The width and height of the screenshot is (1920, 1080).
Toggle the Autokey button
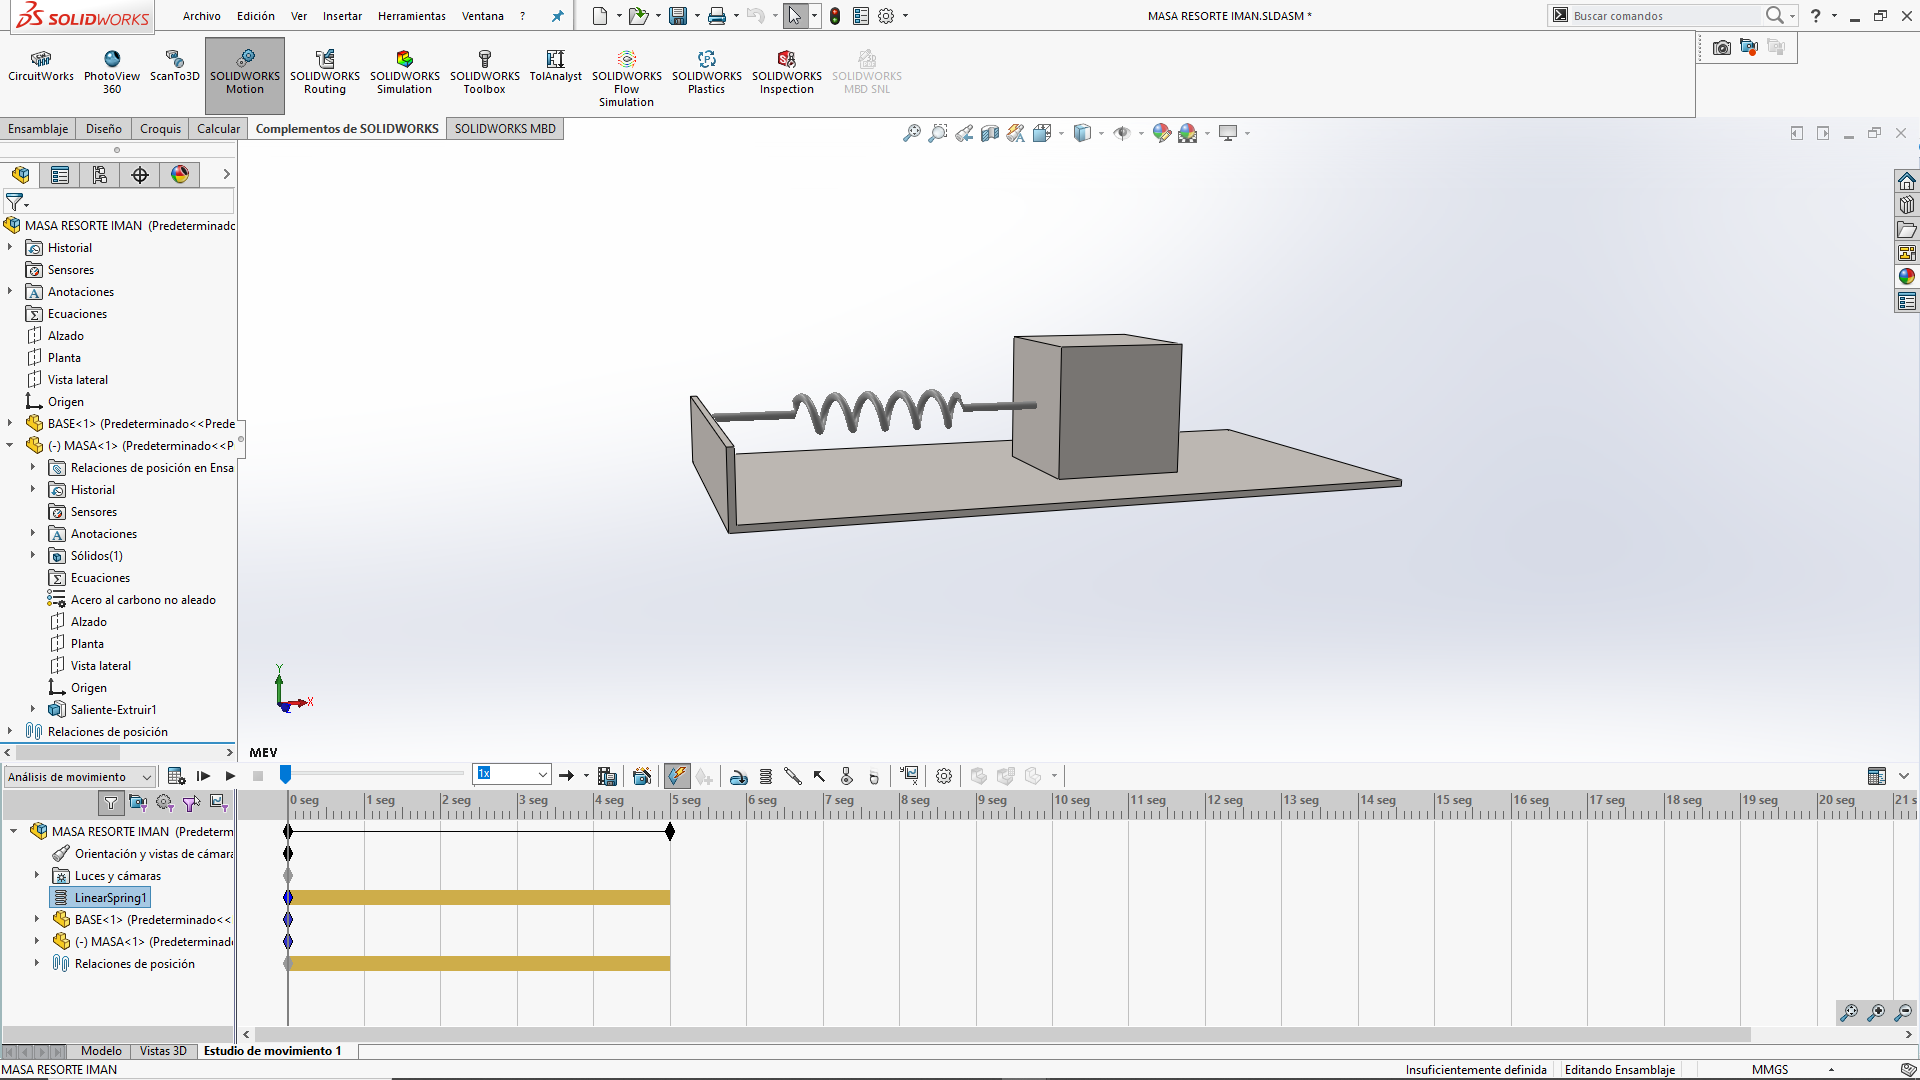(677, 776)
